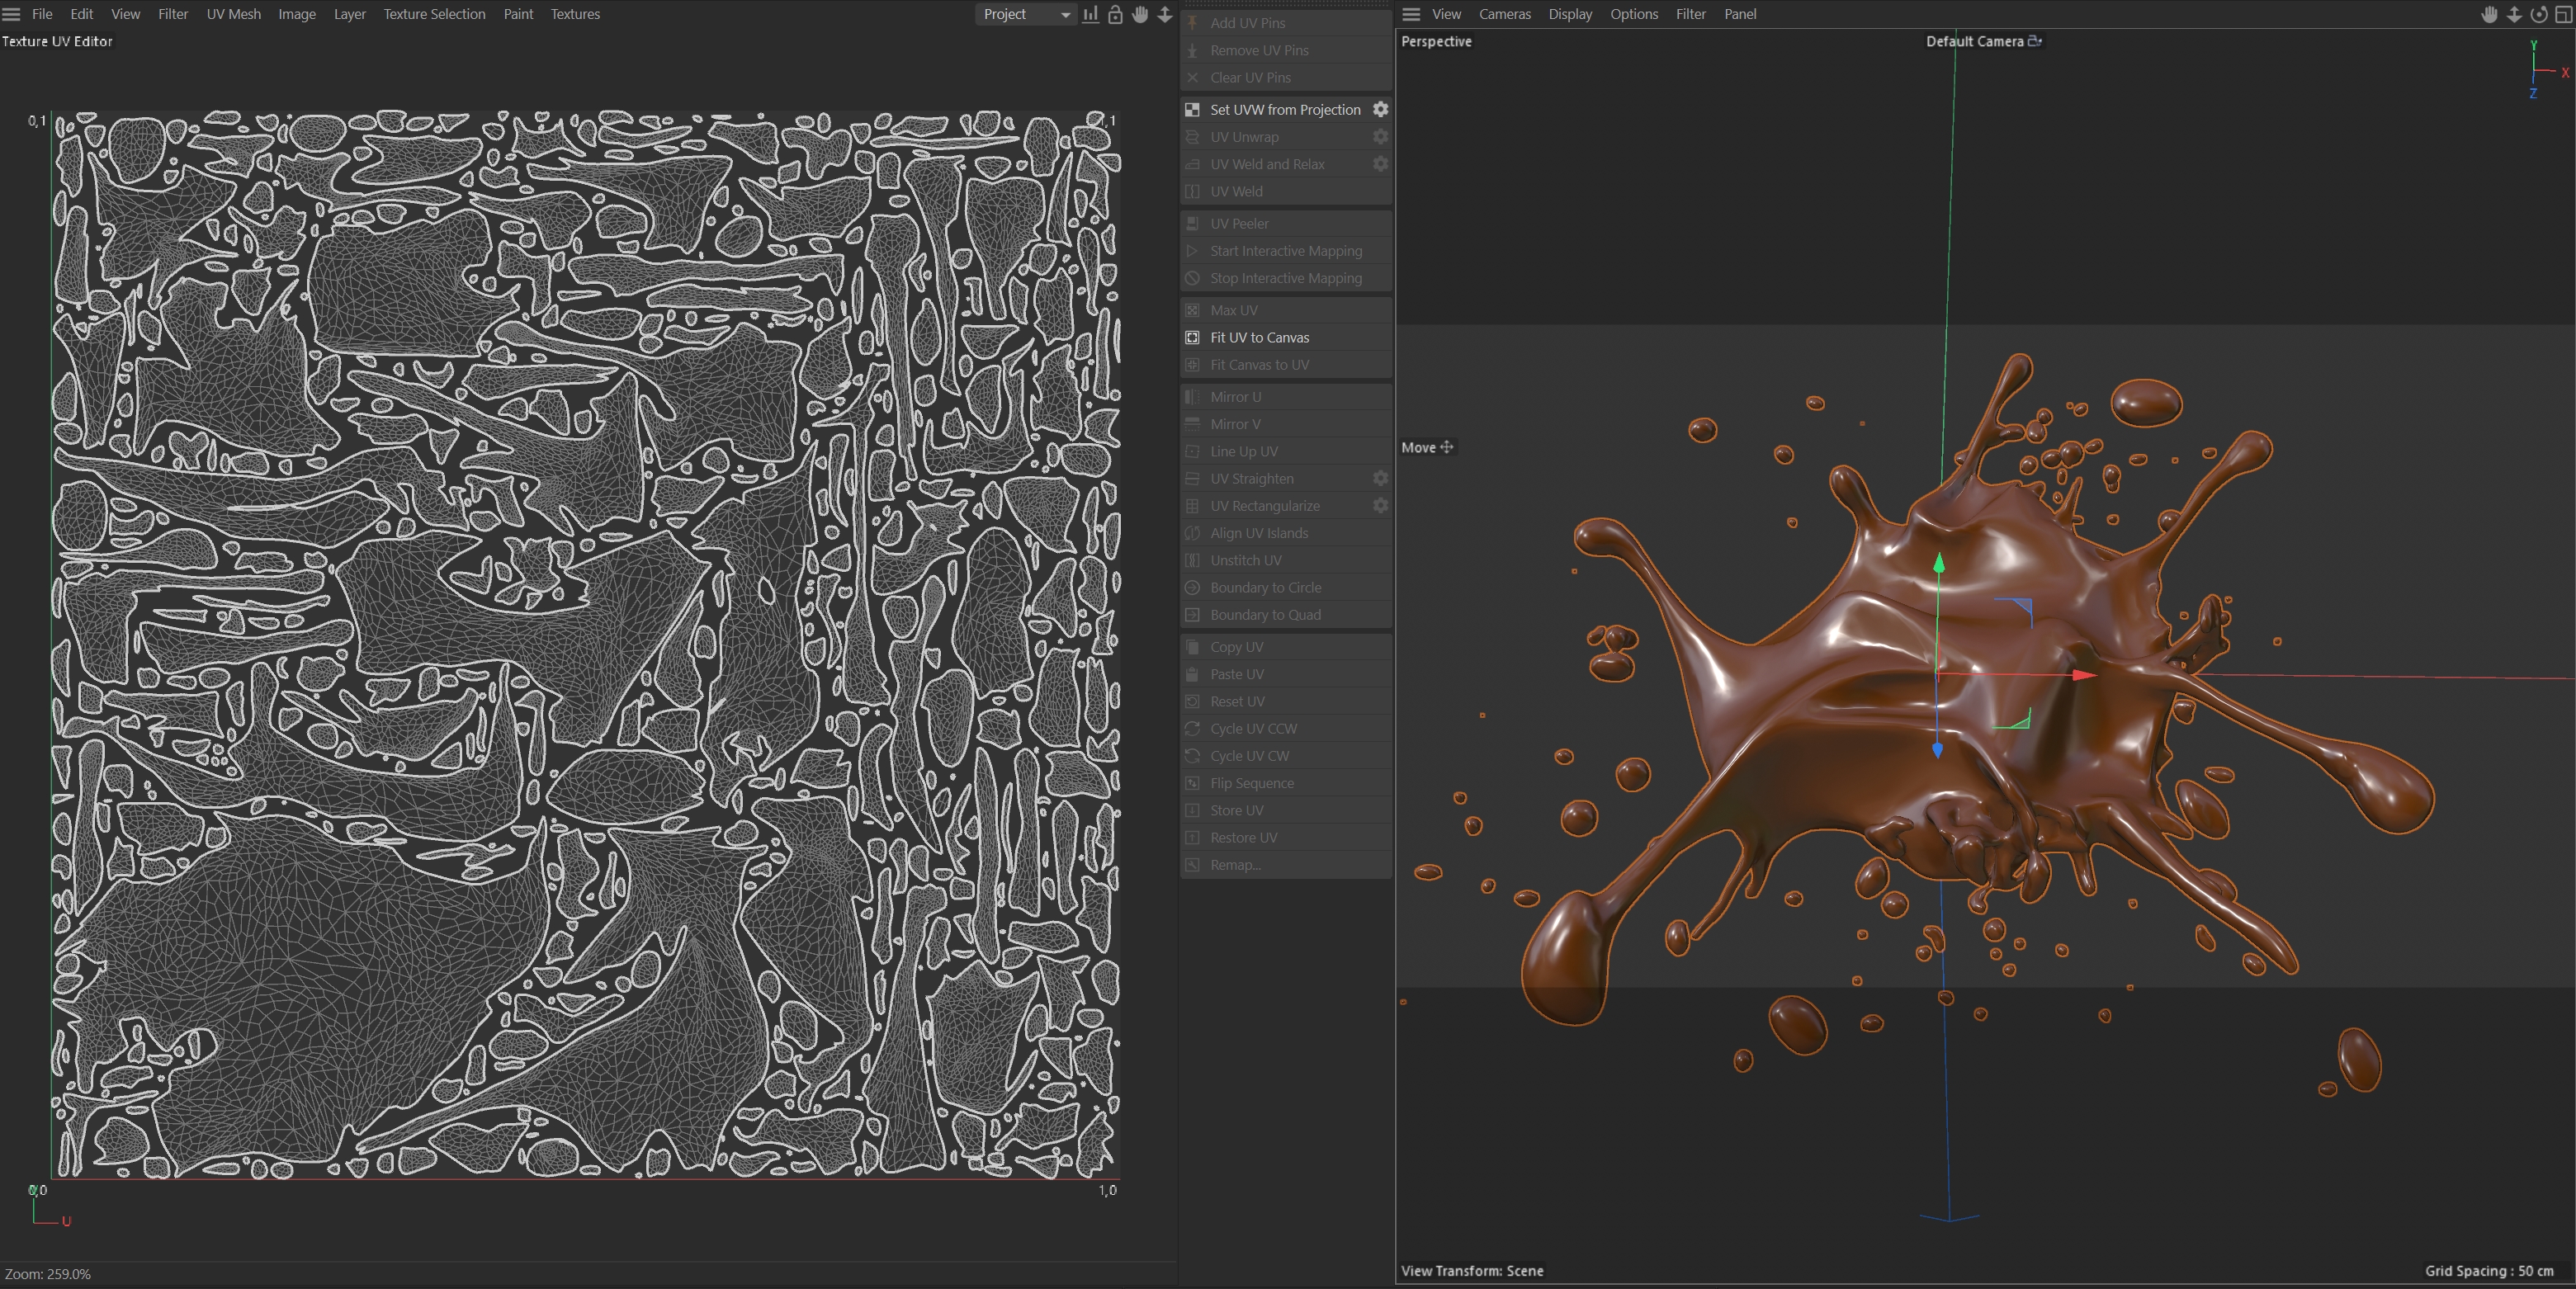Screen dimensions: 2576x1289
Task: Open the UV Mesh menu
Action: [x=233, y=14]
